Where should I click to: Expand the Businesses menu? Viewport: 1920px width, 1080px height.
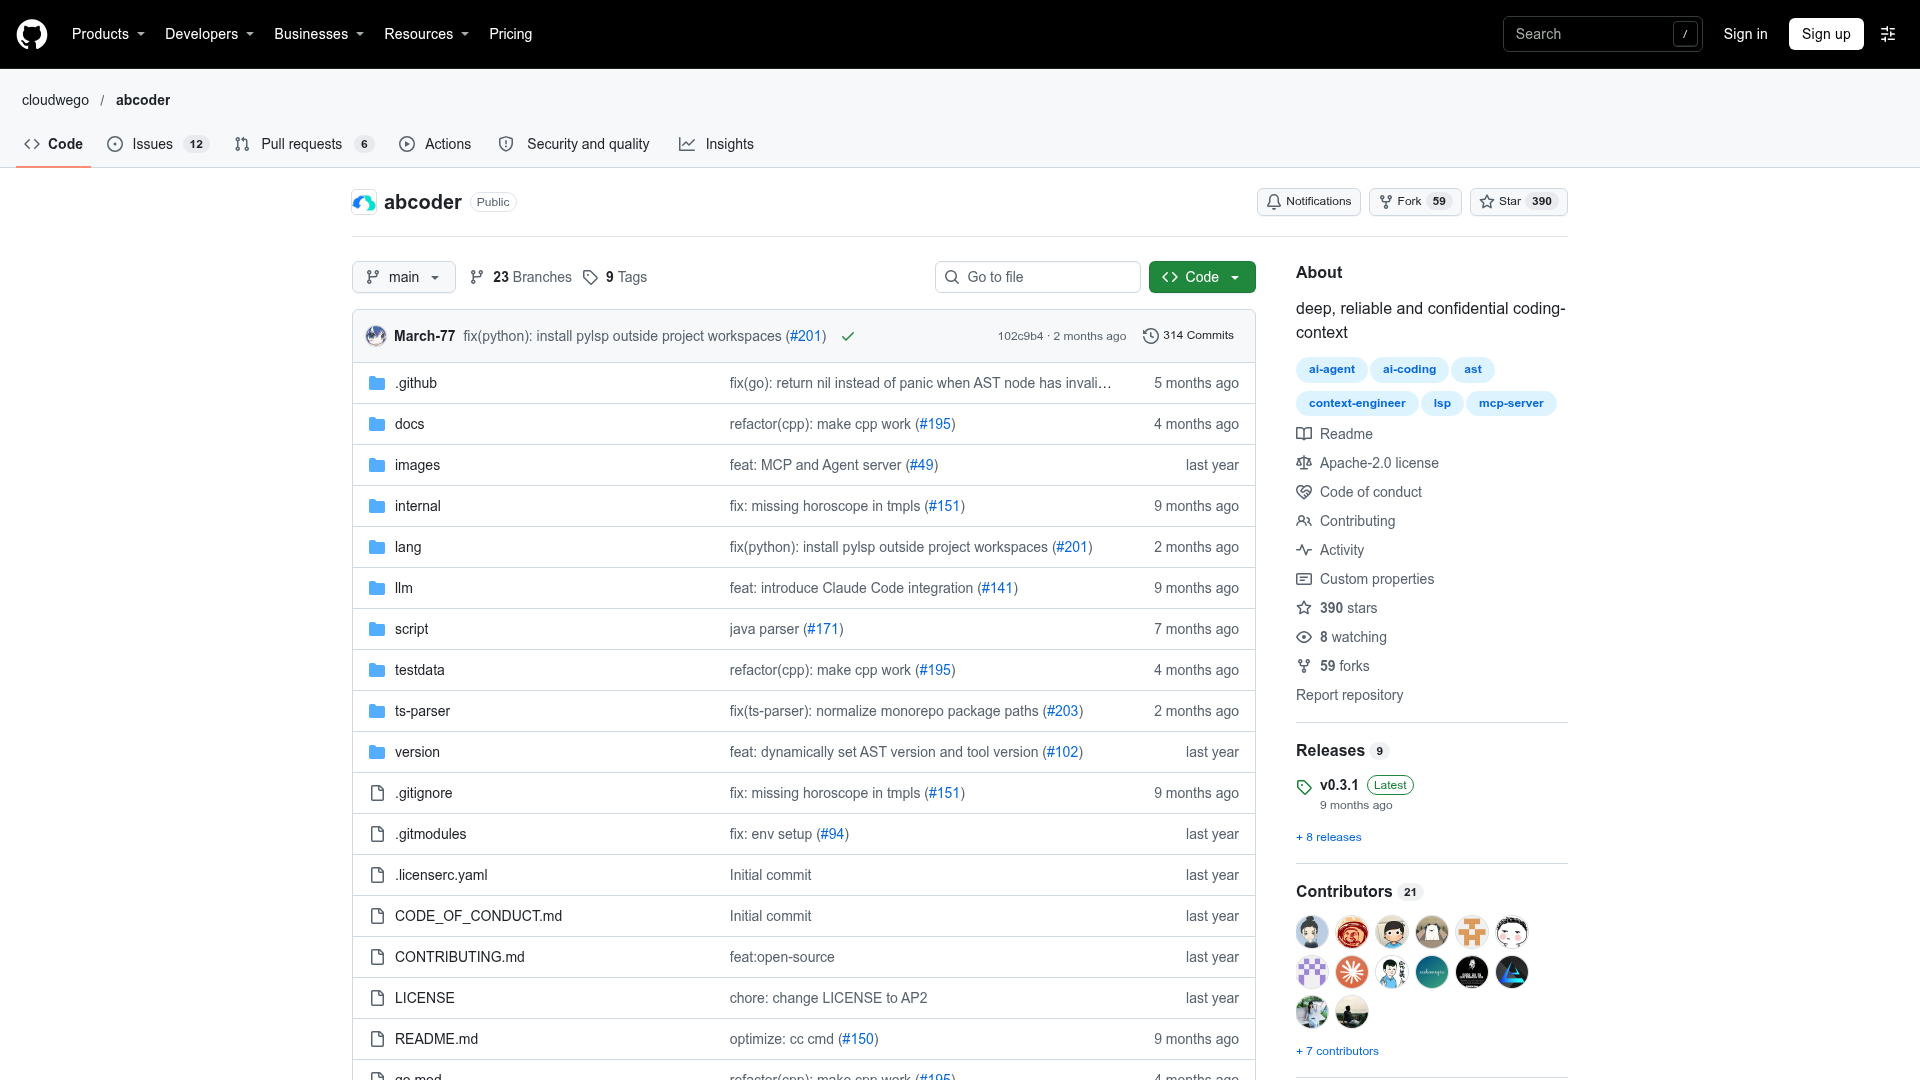[x=319, y=34]
